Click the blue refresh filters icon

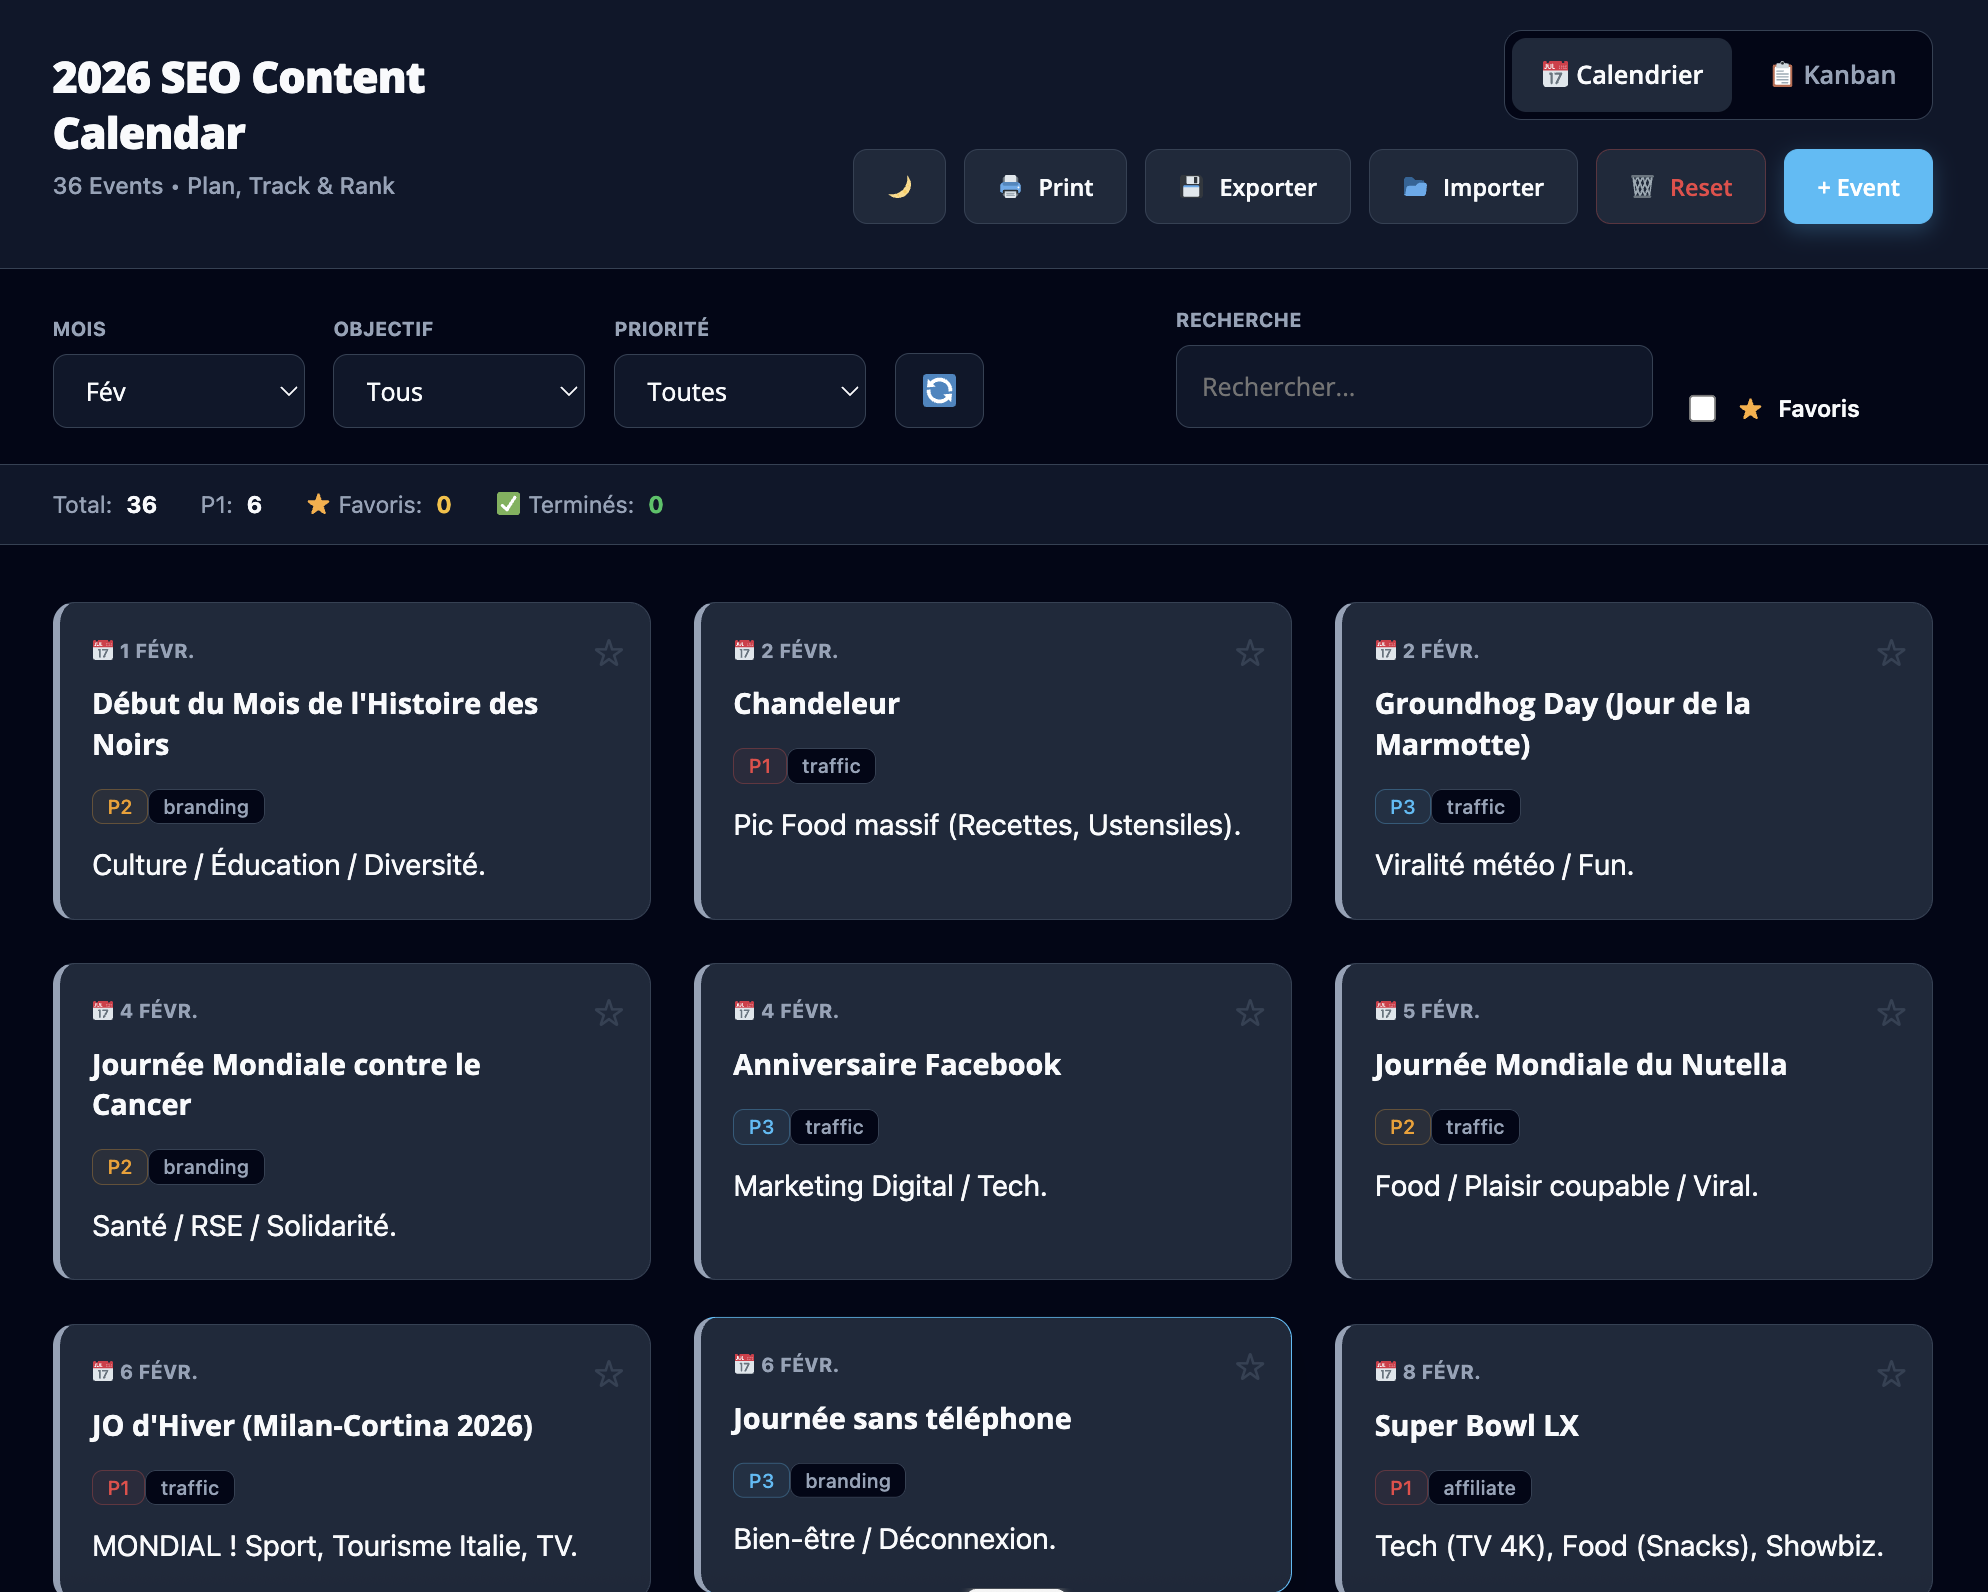(938, 390)
